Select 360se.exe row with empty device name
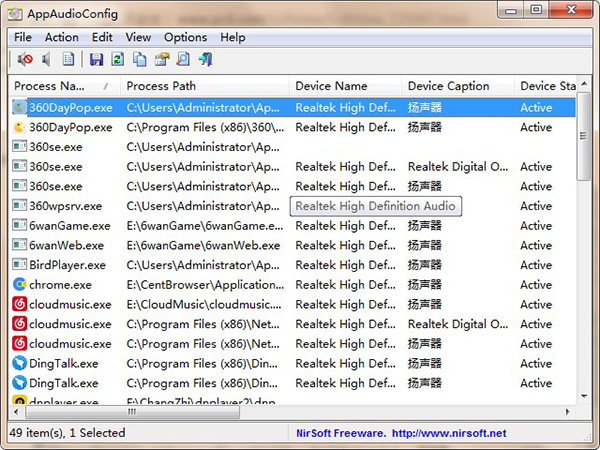Viewport: 600px width, 450px height. click(293, 147)
